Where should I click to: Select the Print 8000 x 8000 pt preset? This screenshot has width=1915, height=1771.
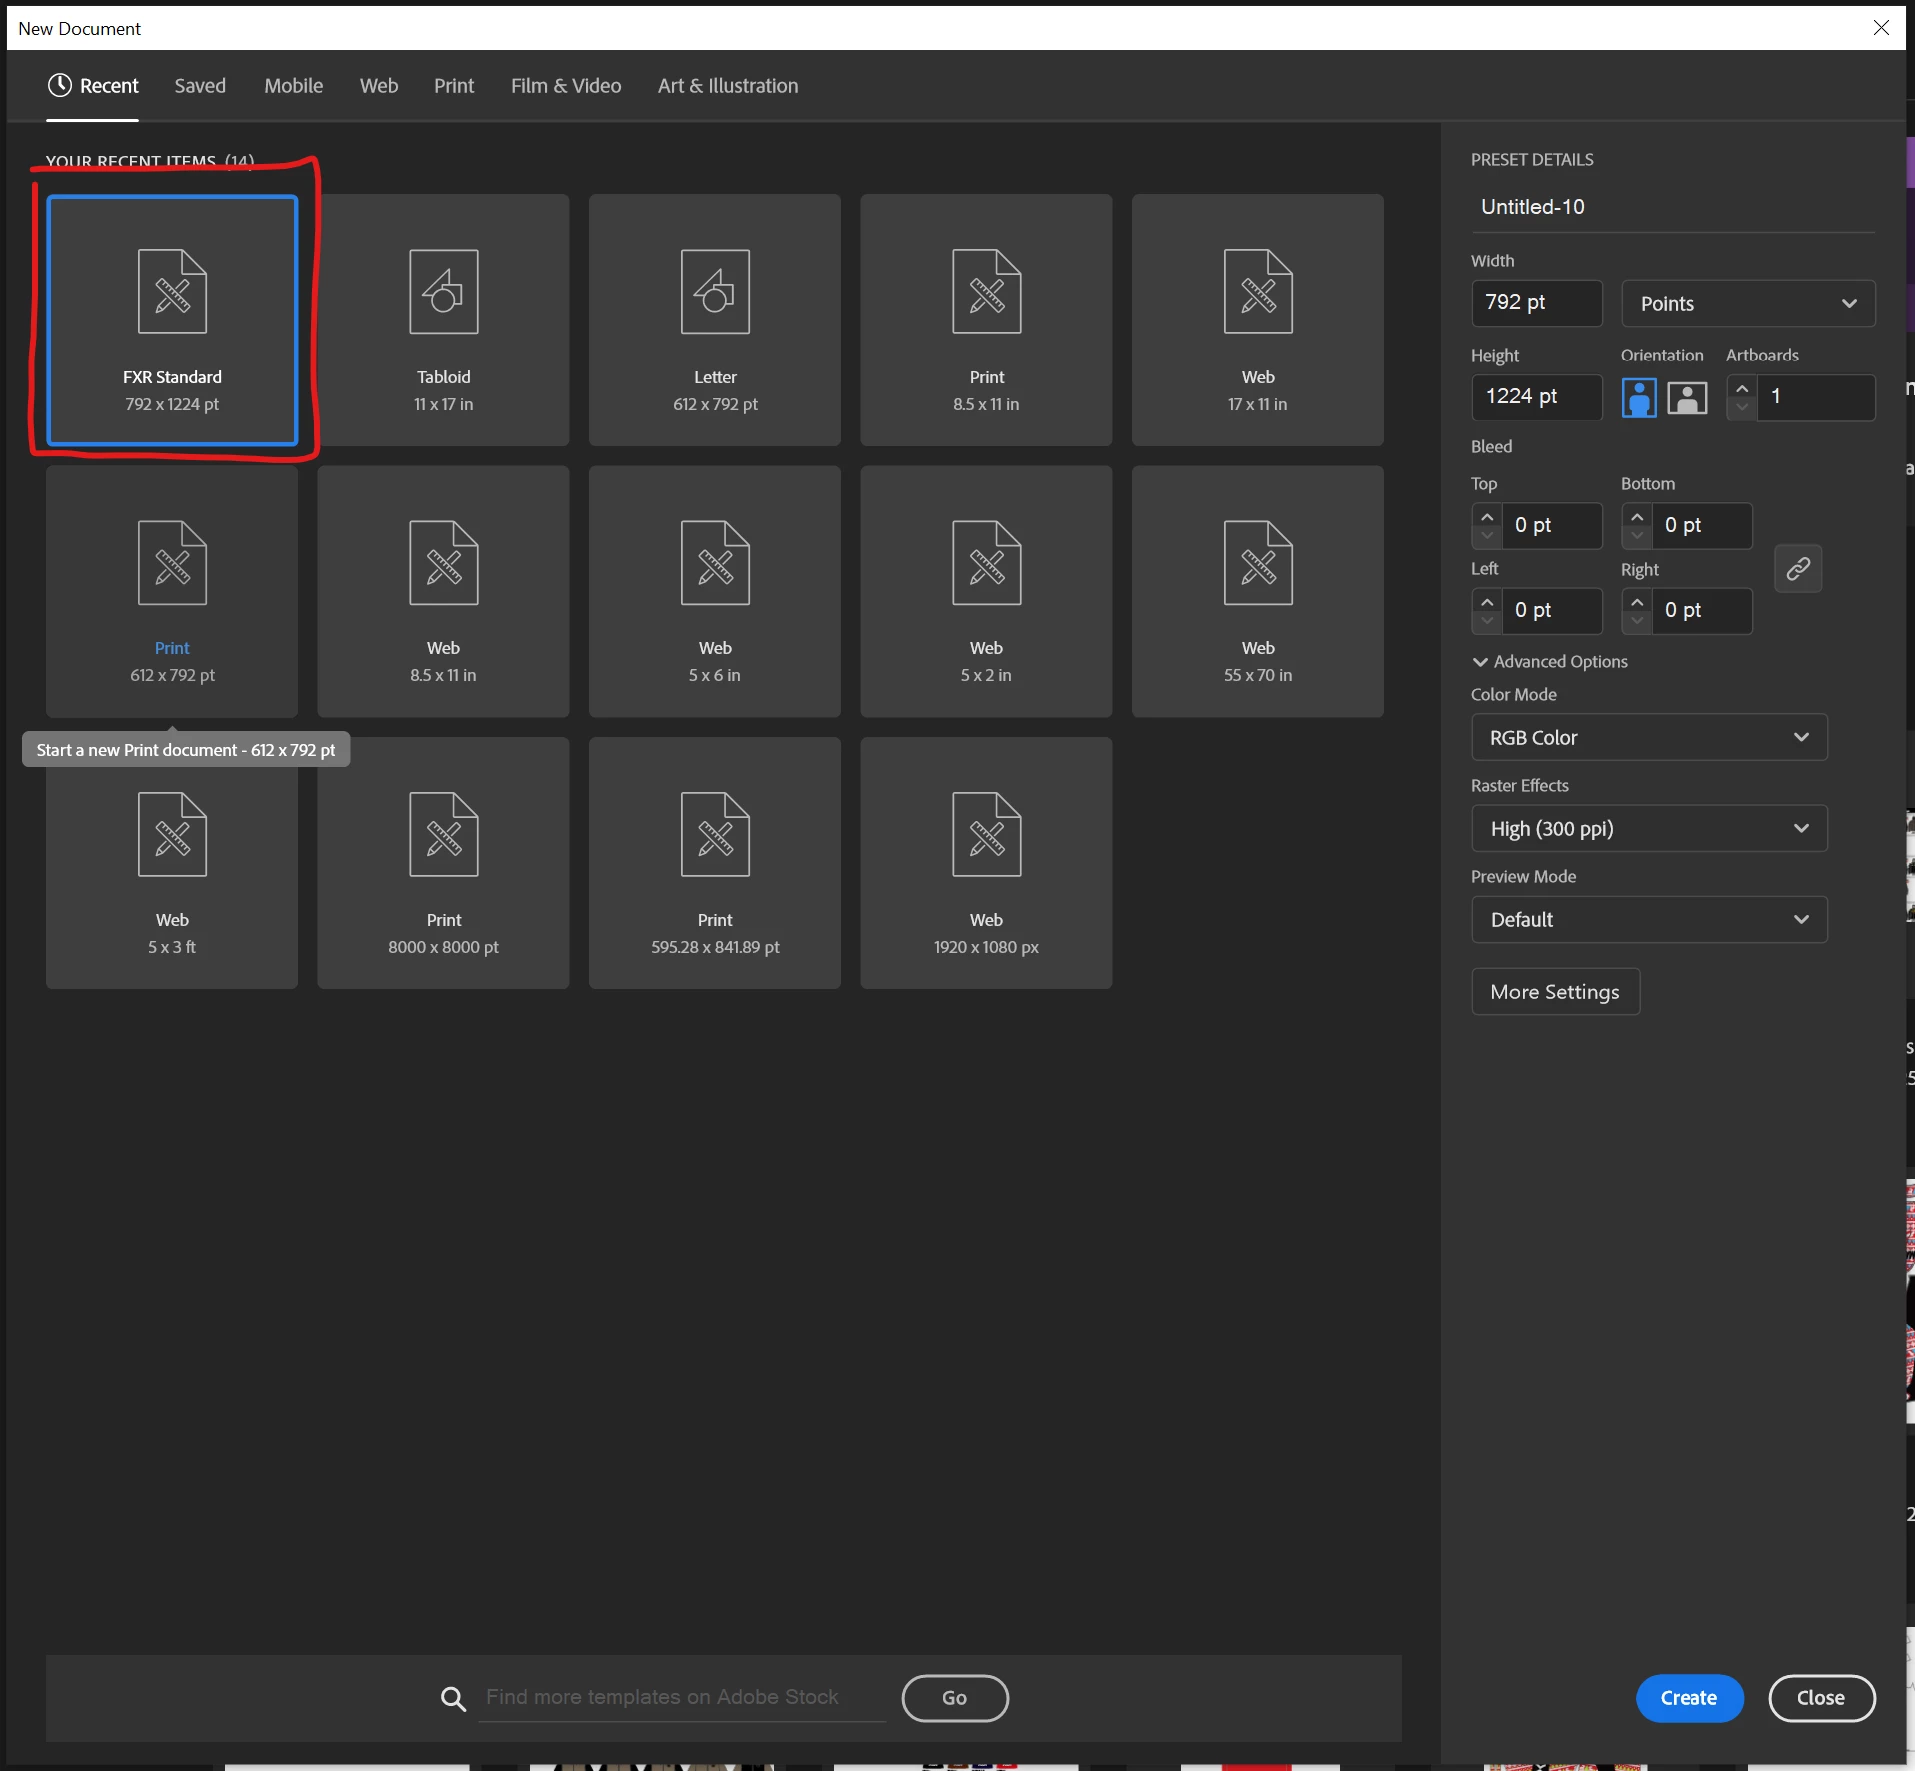point(443,863)
